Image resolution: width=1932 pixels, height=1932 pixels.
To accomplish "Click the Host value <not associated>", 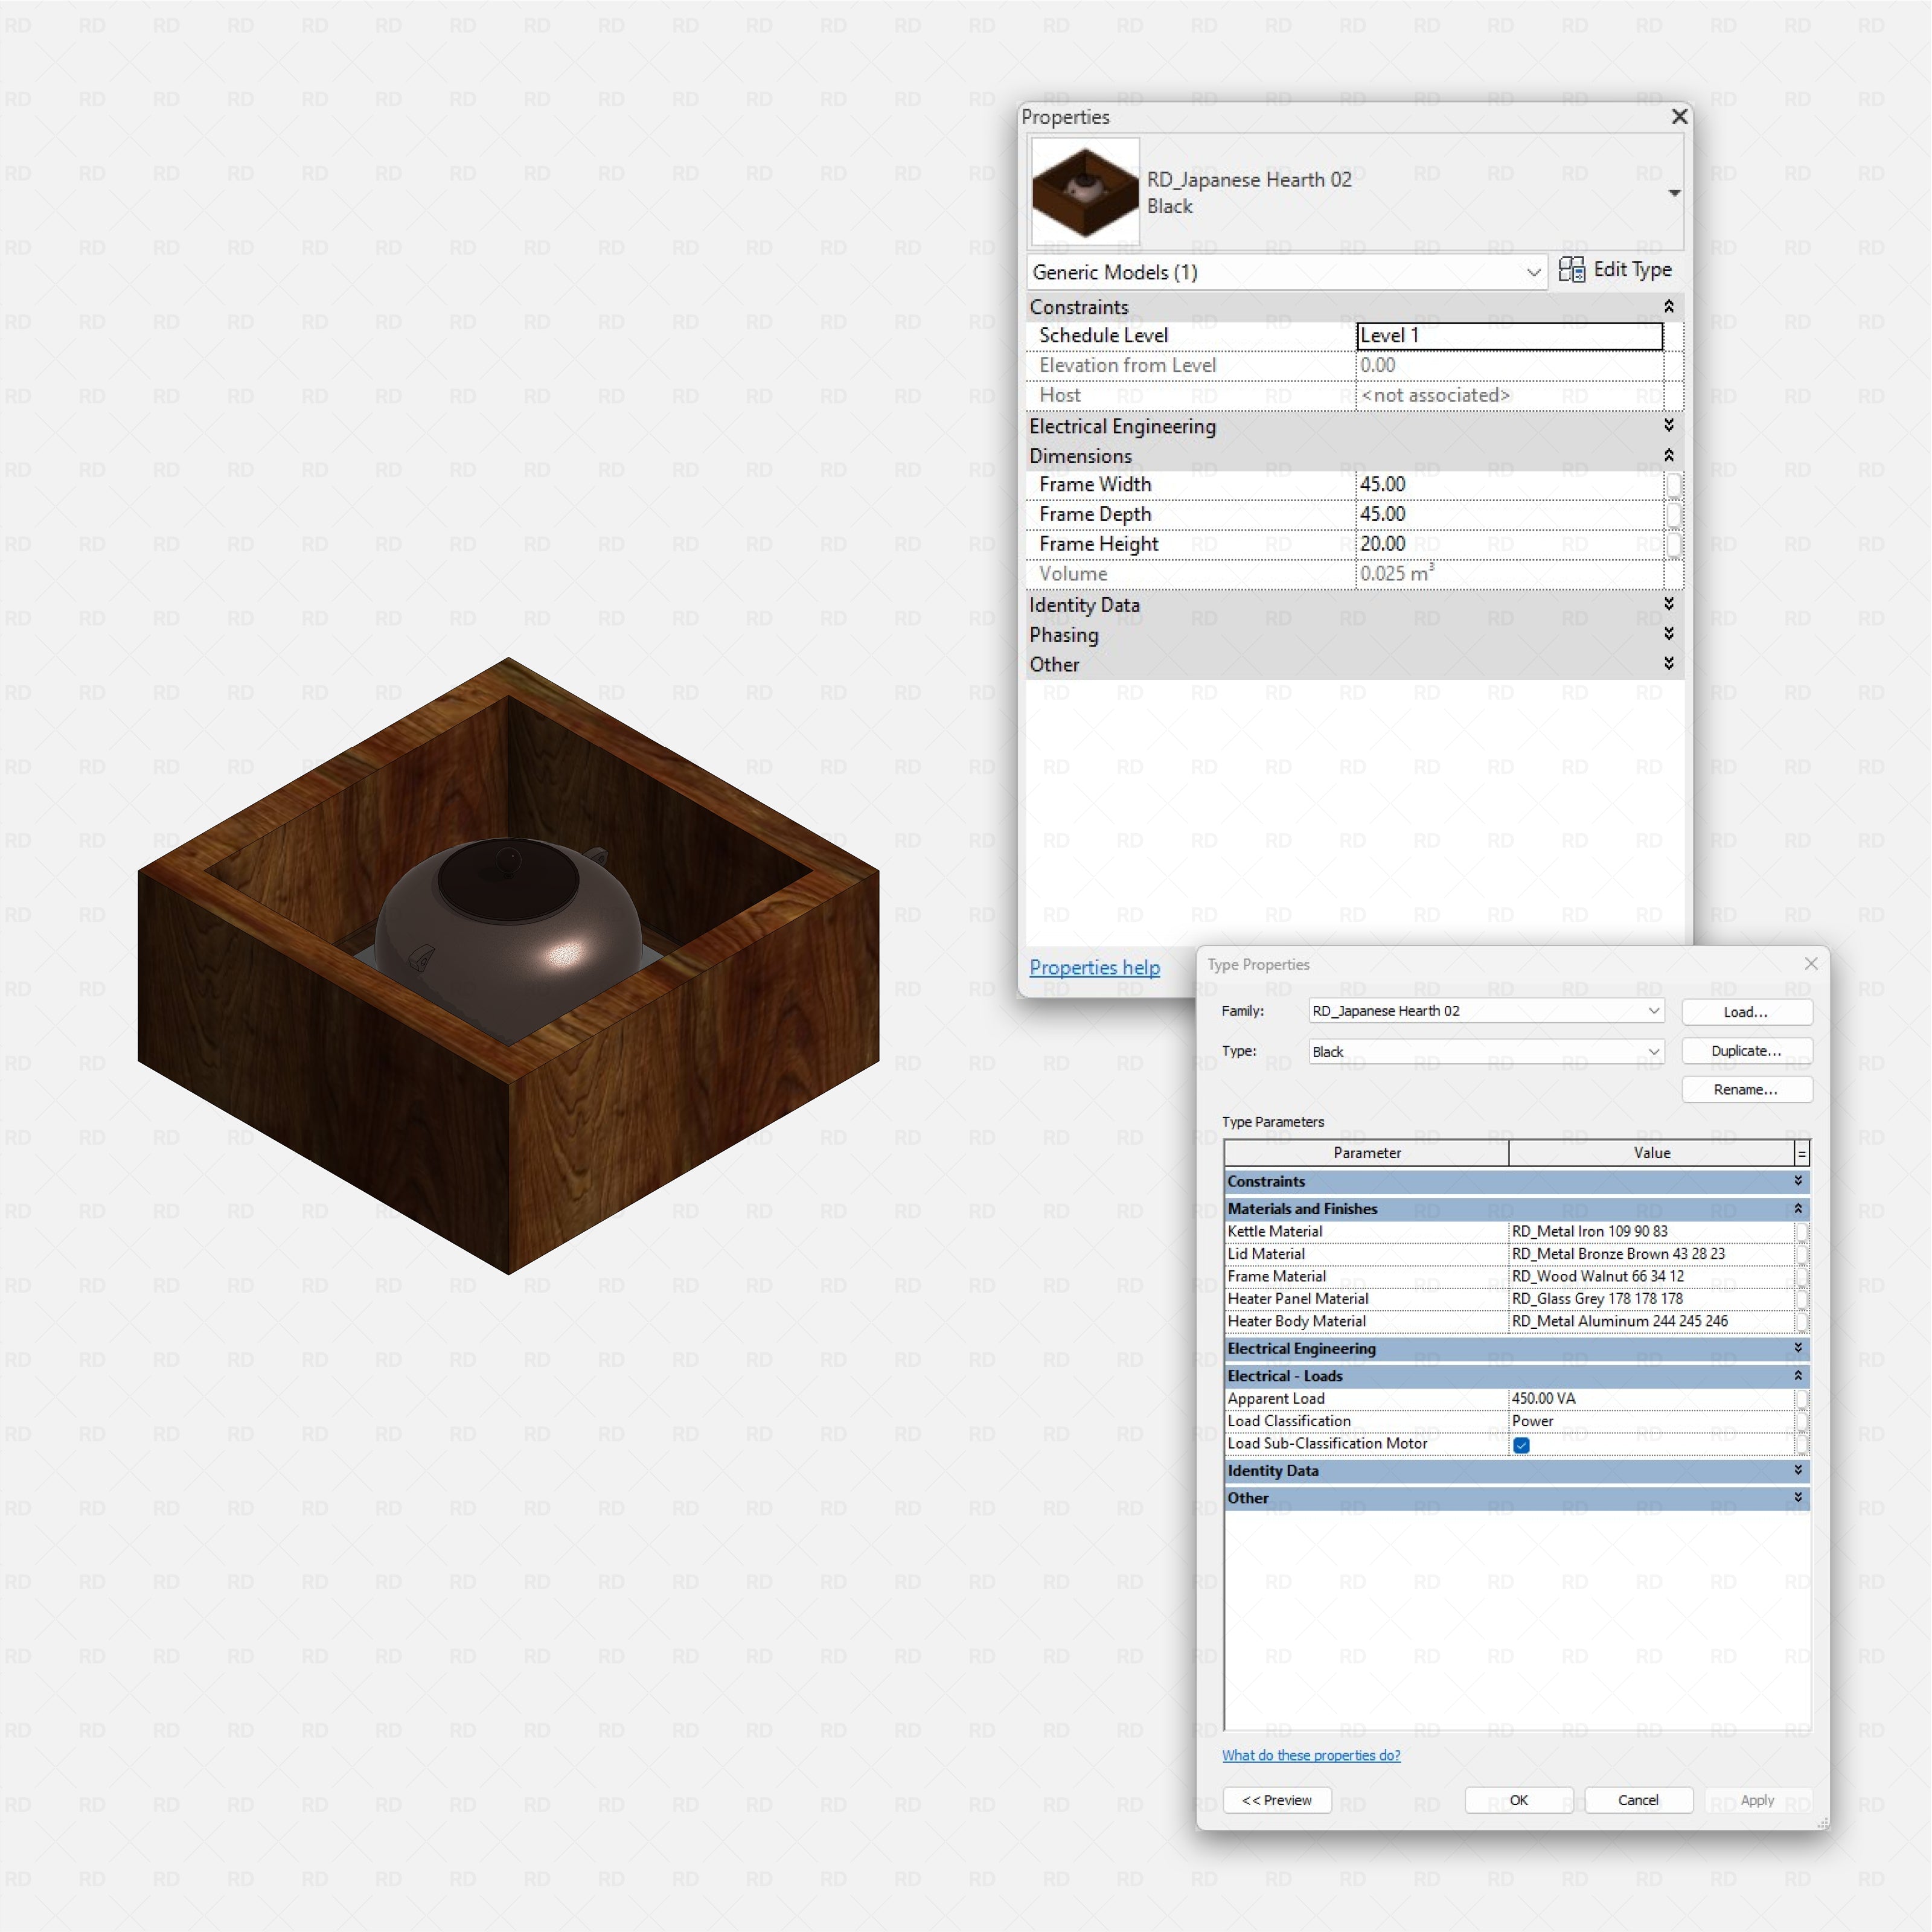I will 1509,395.
